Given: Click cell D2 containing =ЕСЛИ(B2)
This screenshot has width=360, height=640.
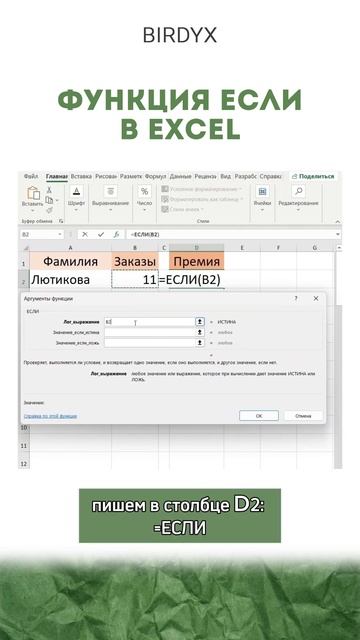Looking at the screenshot, I should coord(196,280).
